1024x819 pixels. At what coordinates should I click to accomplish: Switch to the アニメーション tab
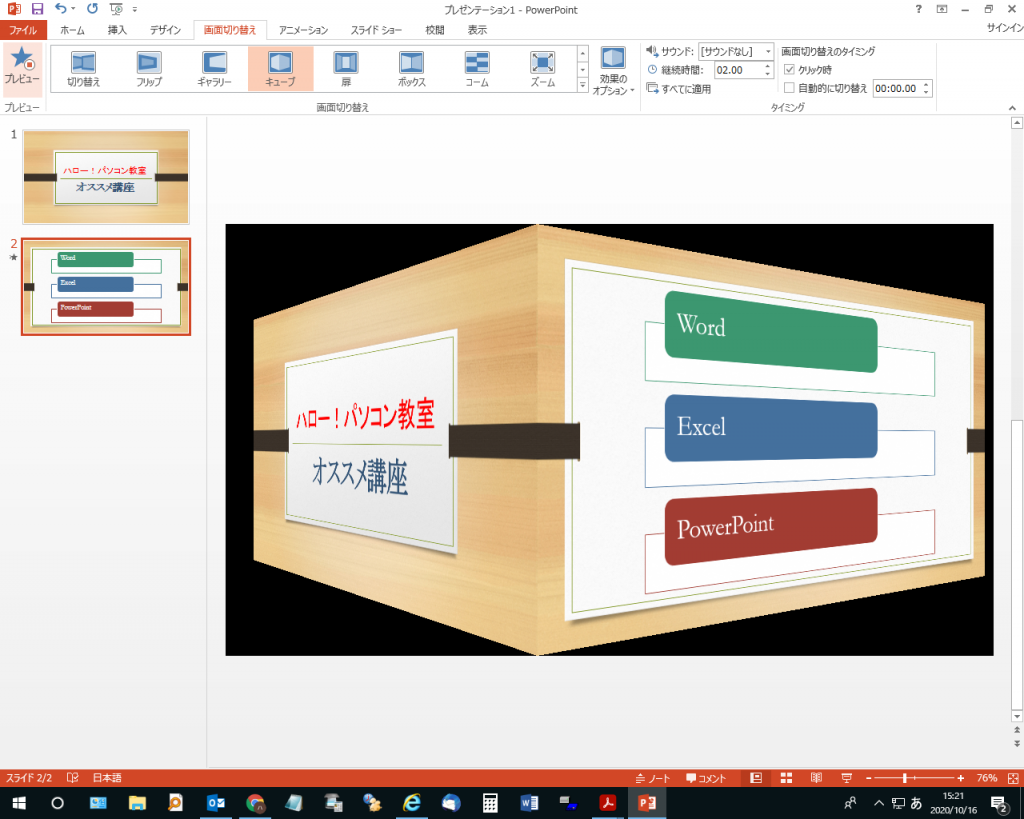click(x=304, y=30)
